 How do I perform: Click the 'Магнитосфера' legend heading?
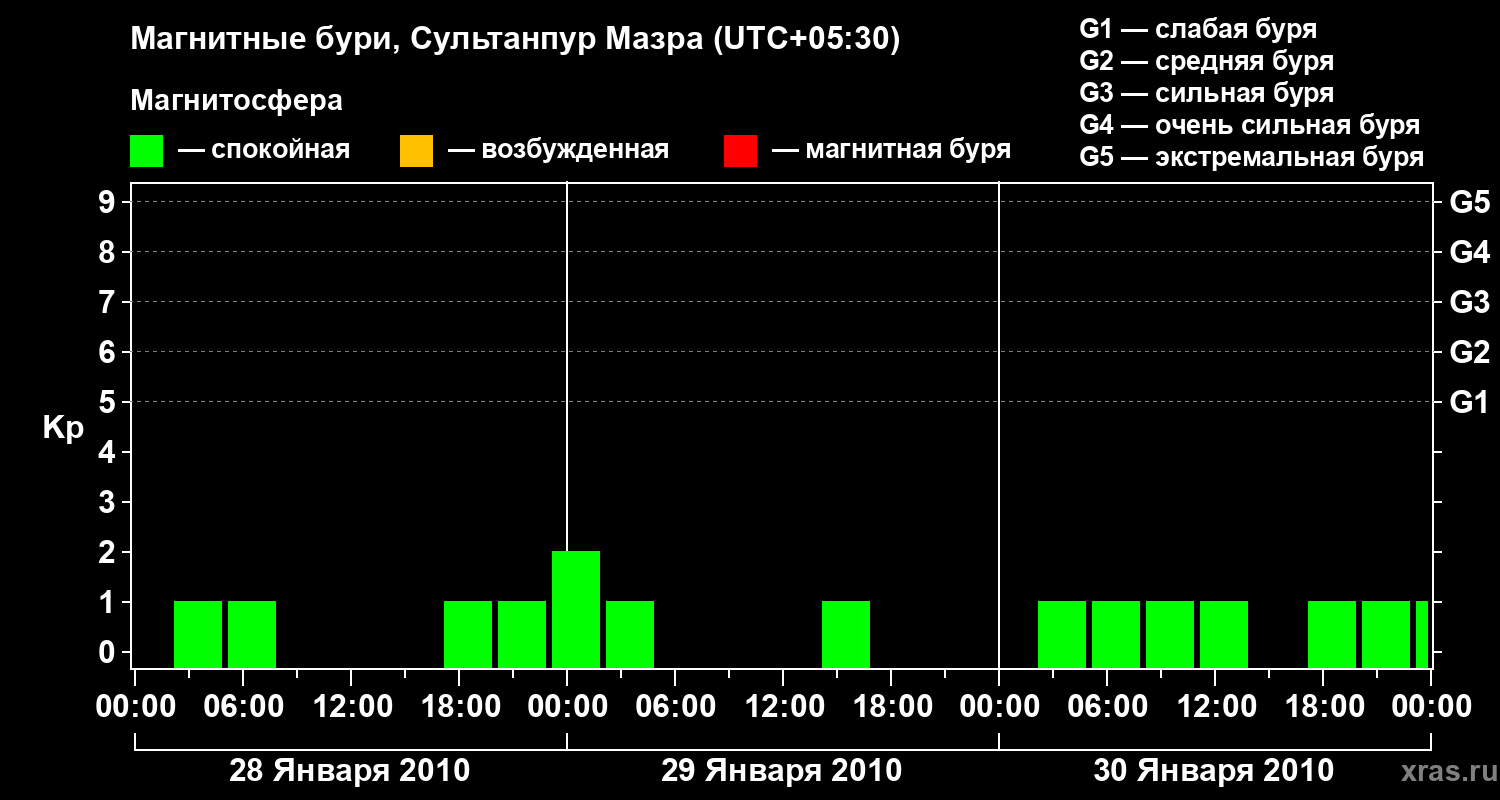237,101
